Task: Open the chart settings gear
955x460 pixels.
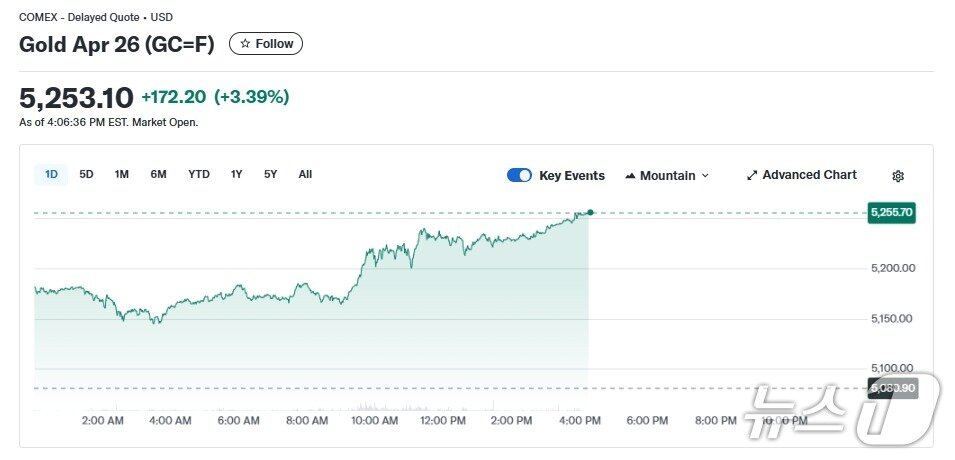Action: (898, 176)
